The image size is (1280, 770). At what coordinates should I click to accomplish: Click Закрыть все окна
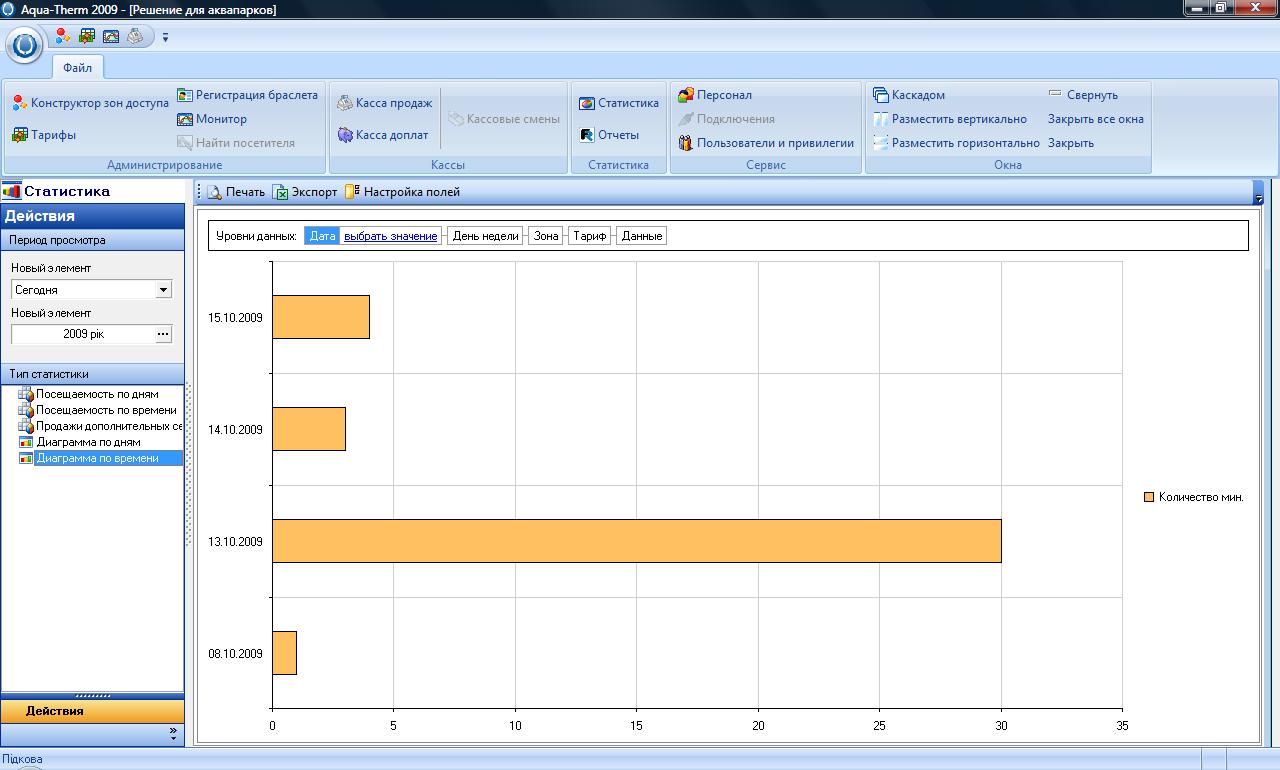pos(1096,119)
